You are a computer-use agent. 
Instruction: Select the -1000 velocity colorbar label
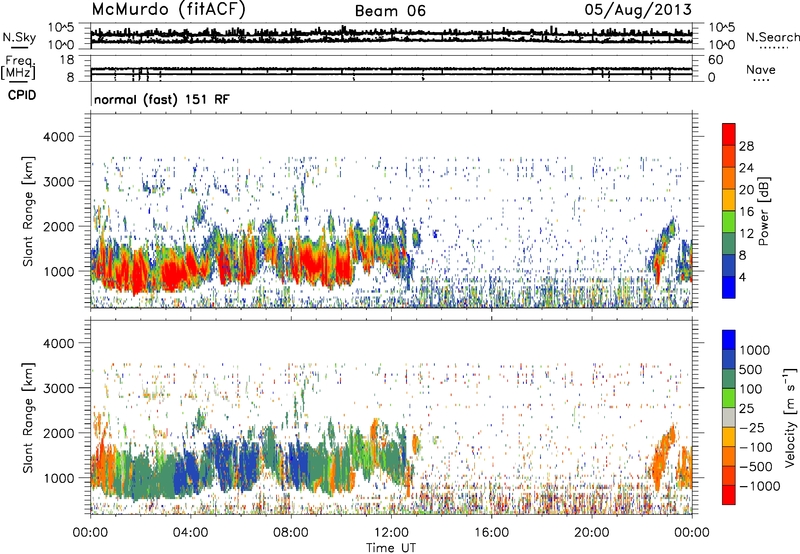pos(760,486)
